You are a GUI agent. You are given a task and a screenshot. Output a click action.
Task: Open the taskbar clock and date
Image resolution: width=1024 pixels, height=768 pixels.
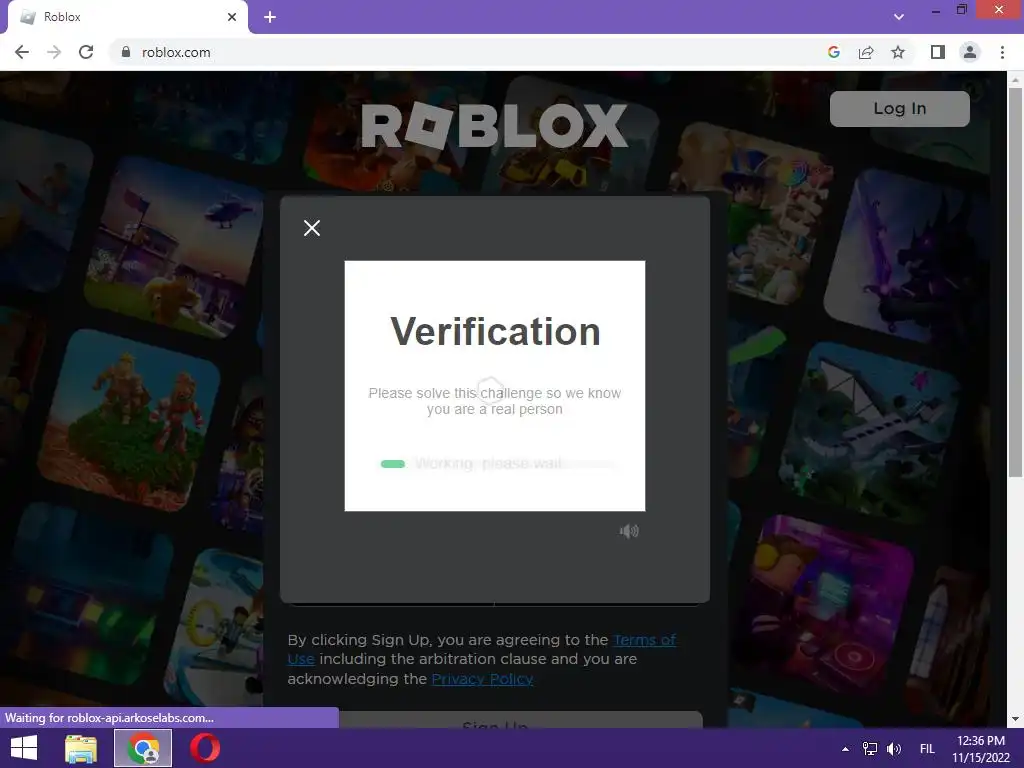[x=981, y=749]
